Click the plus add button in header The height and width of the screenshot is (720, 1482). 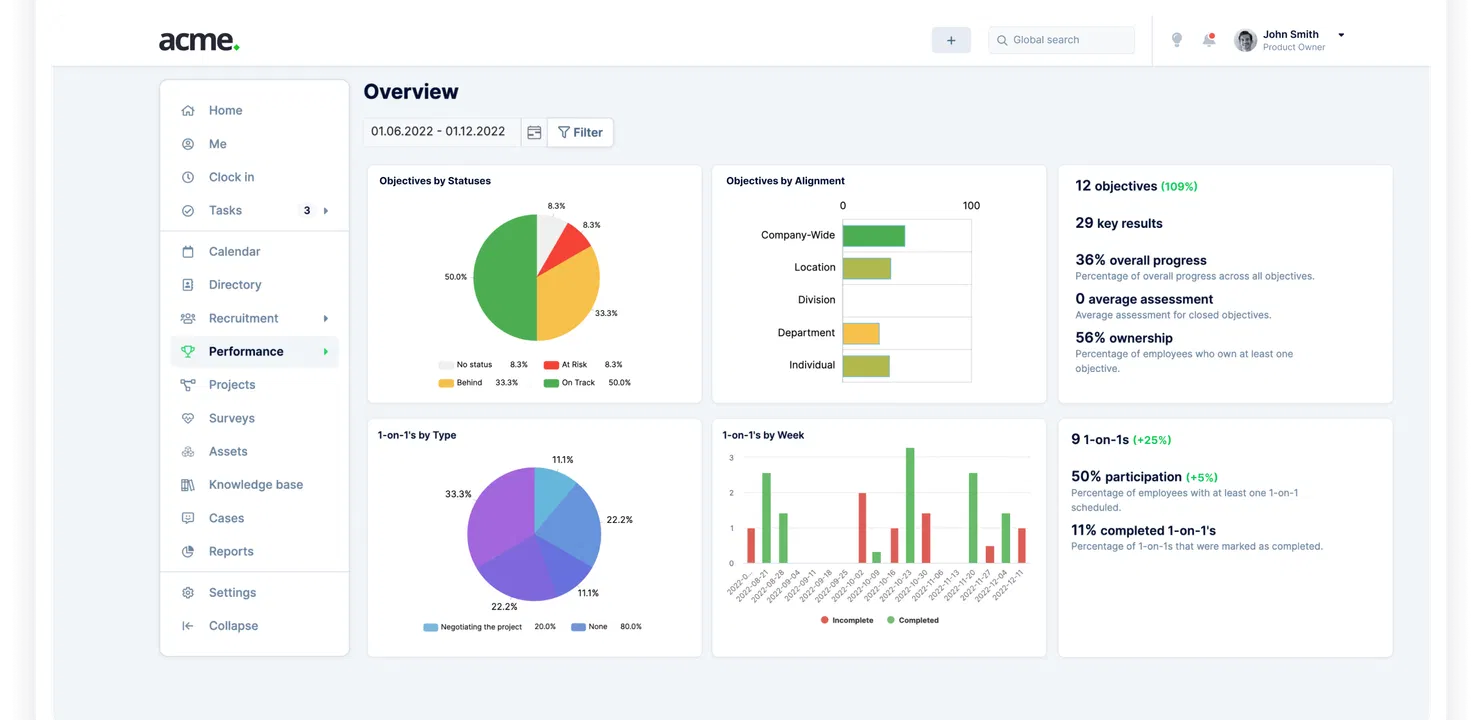tap(951, 40)
